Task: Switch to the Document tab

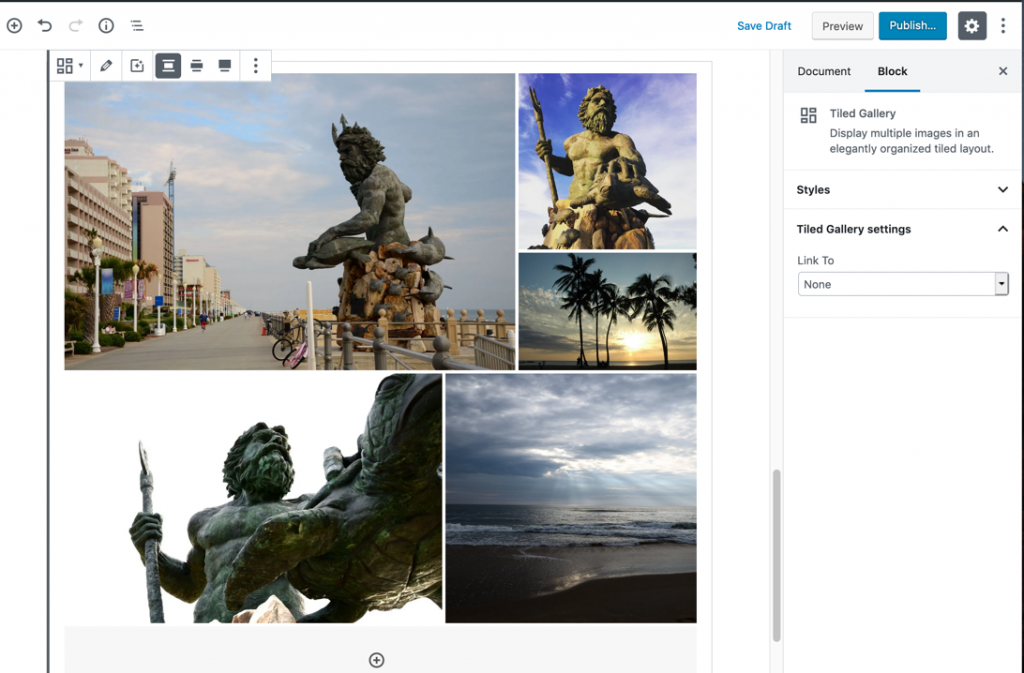Action: pyautogui.click(x=824, y=72)
